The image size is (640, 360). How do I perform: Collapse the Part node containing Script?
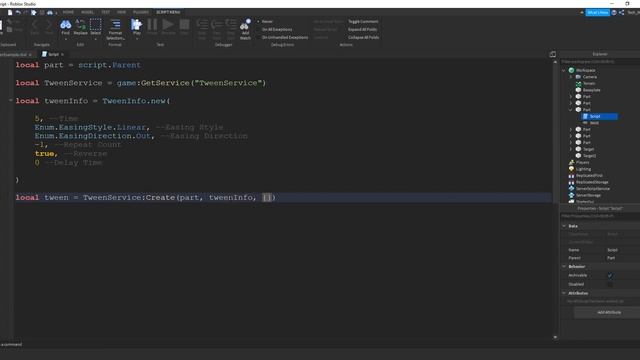click(571, 110)
